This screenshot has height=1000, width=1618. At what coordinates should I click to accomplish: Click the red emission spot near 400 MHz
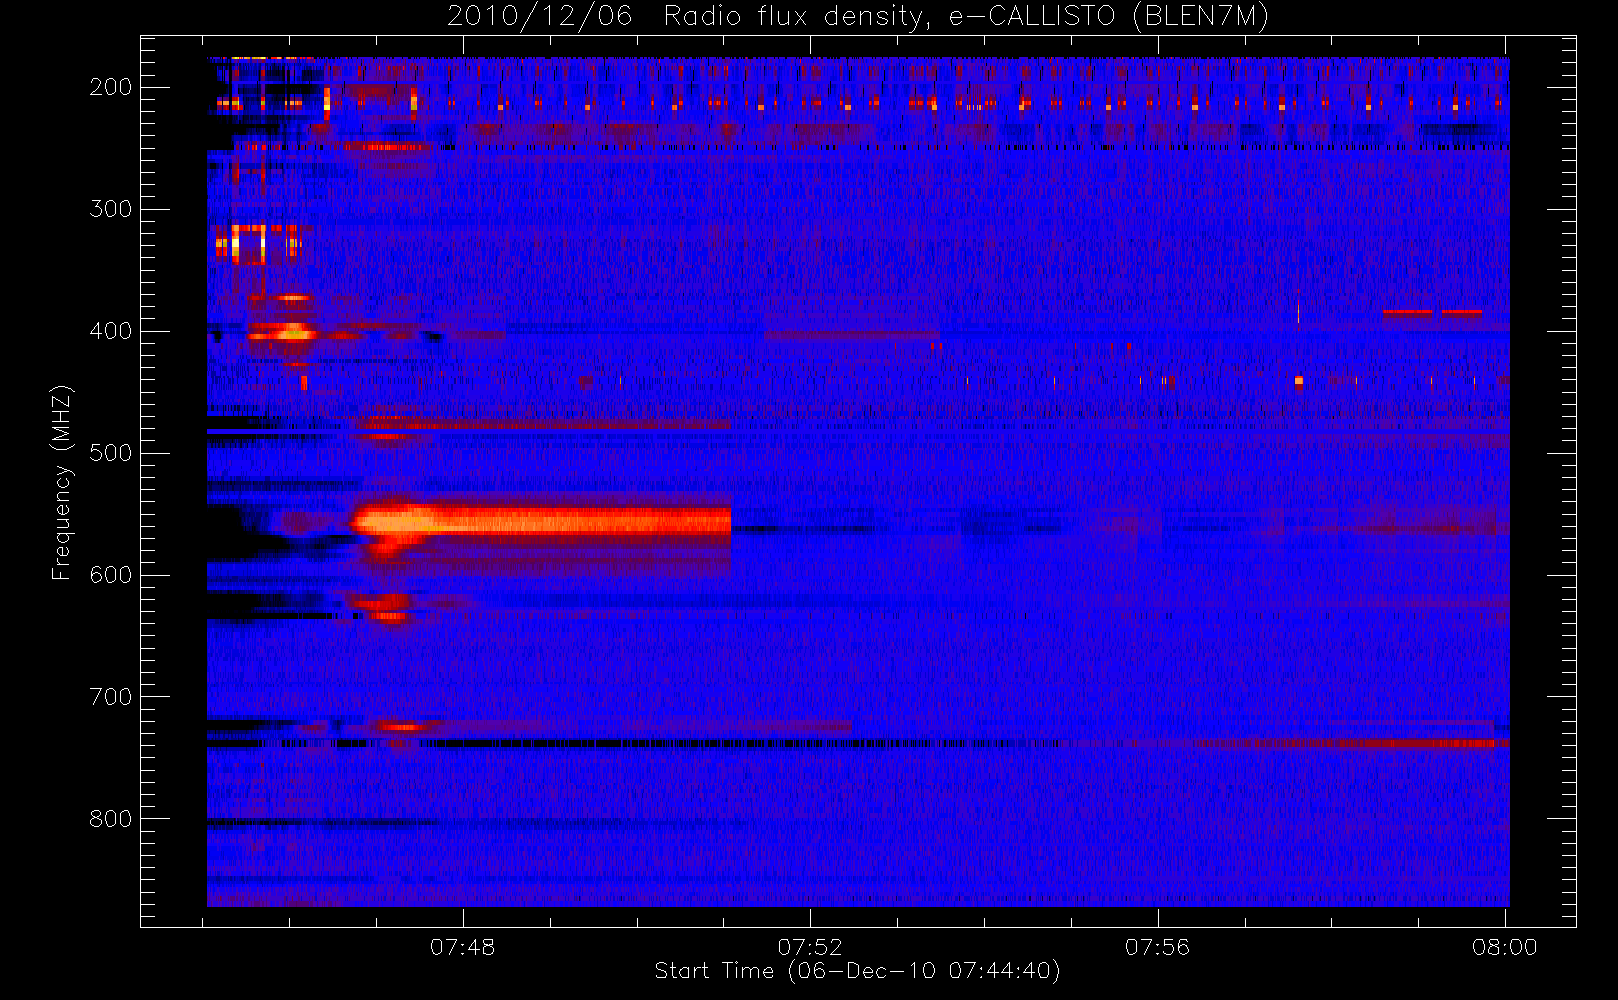290,332
